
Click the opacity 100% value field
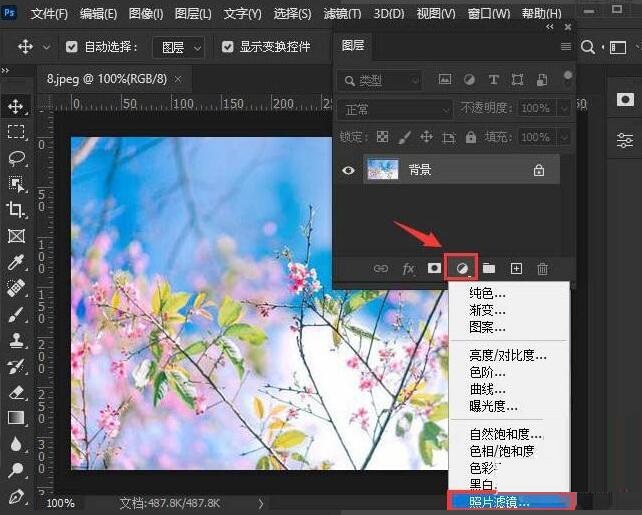coord(536,108)
